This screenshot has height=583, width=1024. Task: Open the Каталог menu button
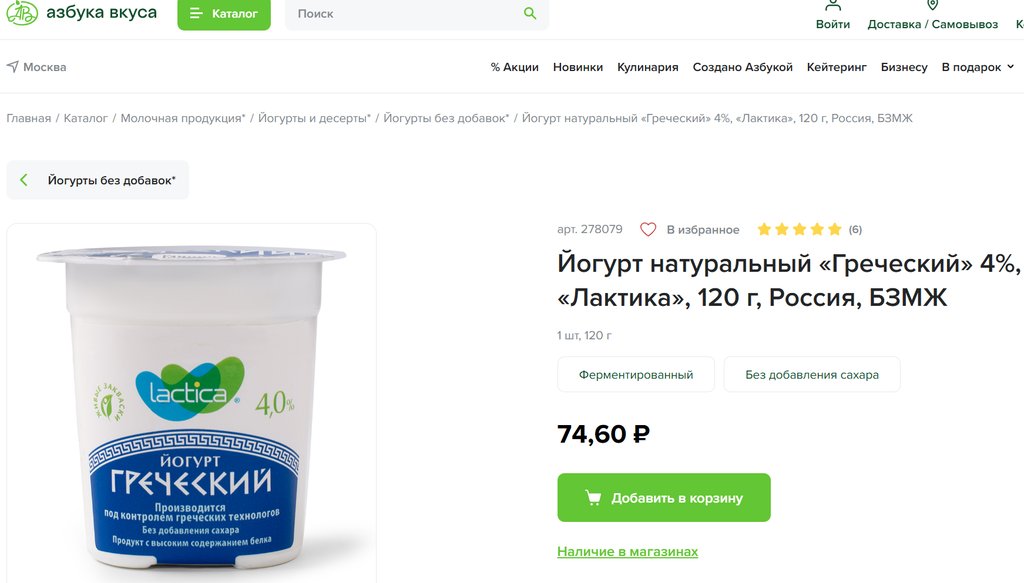[x=224, y=14]
